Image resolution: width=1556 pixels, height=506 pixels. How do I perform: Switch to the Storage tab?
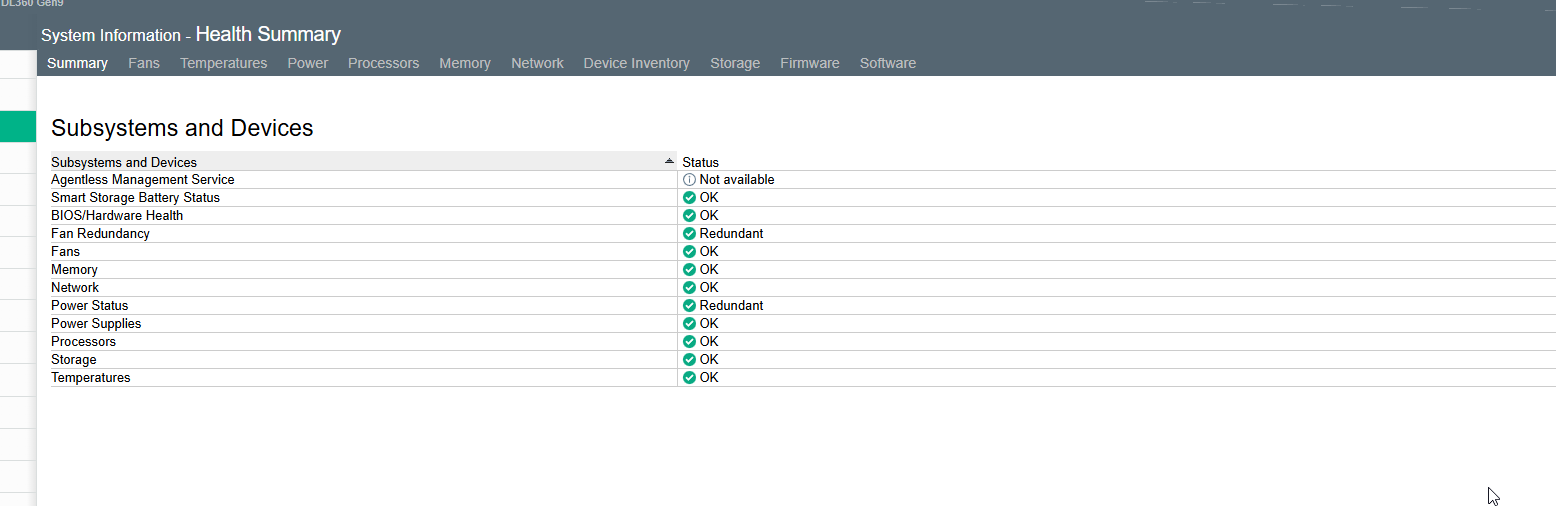[x=734, y=63]
